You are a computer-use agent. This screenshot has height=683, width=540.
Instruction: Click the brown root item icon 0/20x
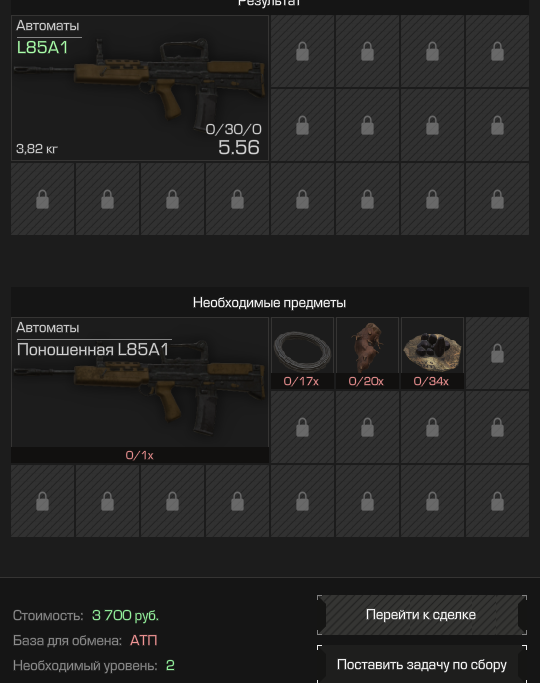(367, 353)
